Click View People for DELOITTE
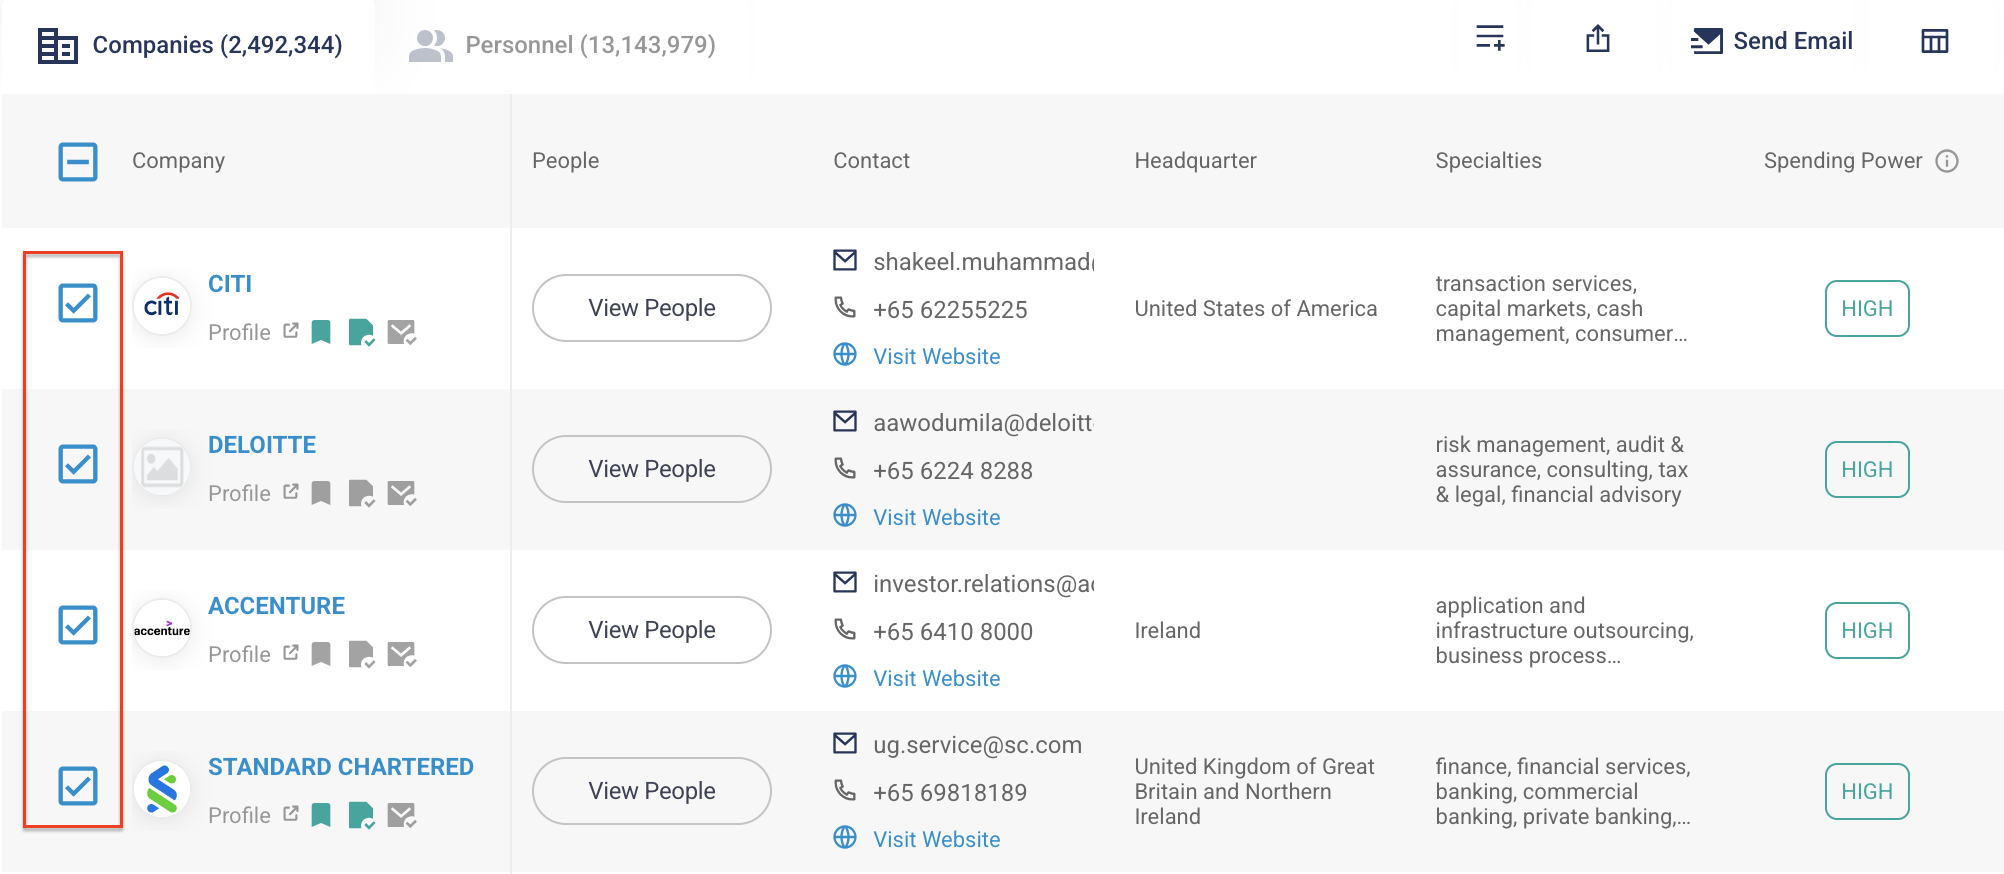This screenshot has width=2004, height=874. pos(652,469)
